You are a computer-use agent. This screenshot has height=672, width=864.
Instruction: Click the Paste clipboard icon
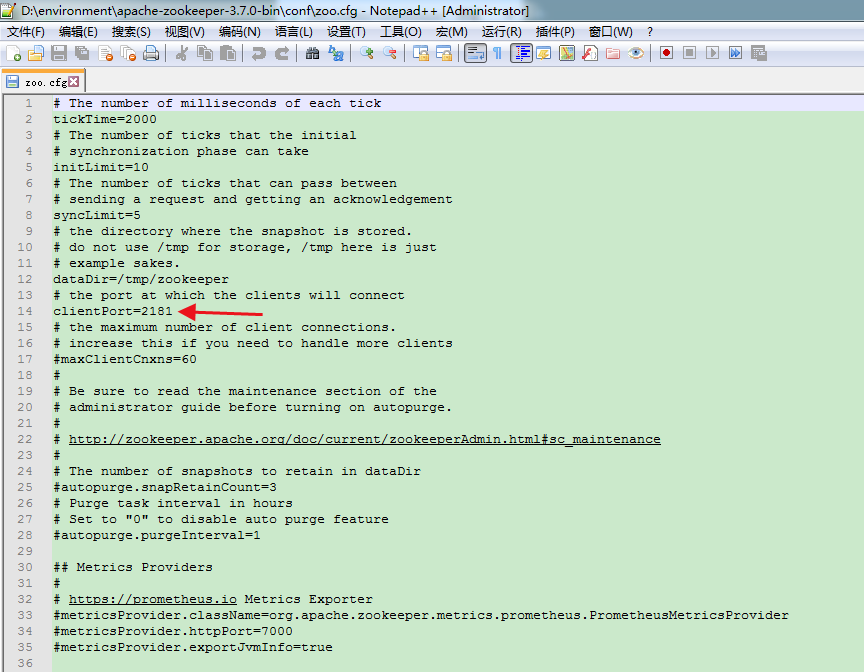pos(228,53)
